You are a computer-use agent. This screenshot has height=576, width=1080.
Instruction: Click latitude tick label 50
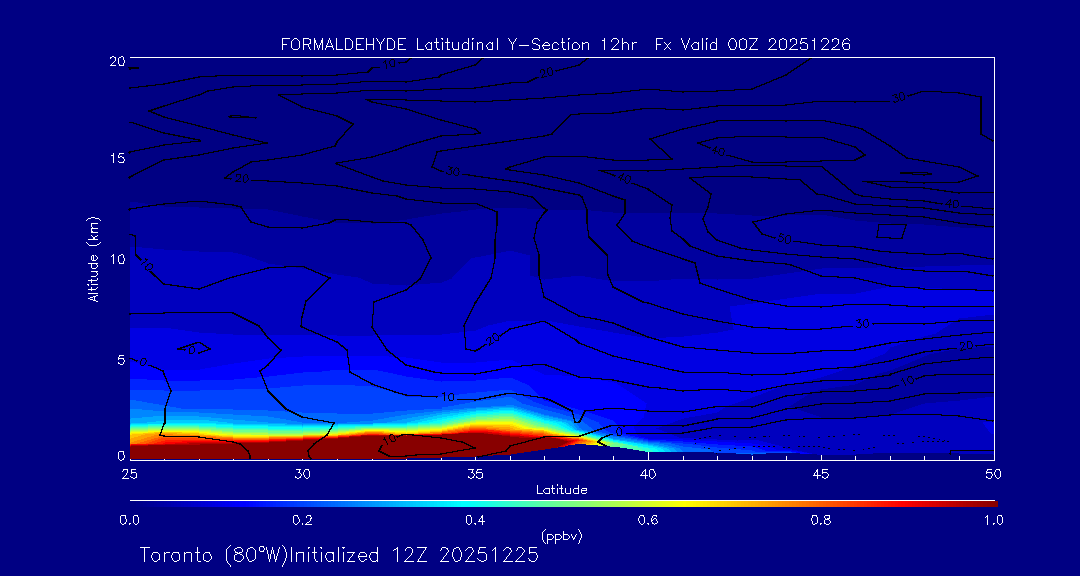(x=993, y=472)
